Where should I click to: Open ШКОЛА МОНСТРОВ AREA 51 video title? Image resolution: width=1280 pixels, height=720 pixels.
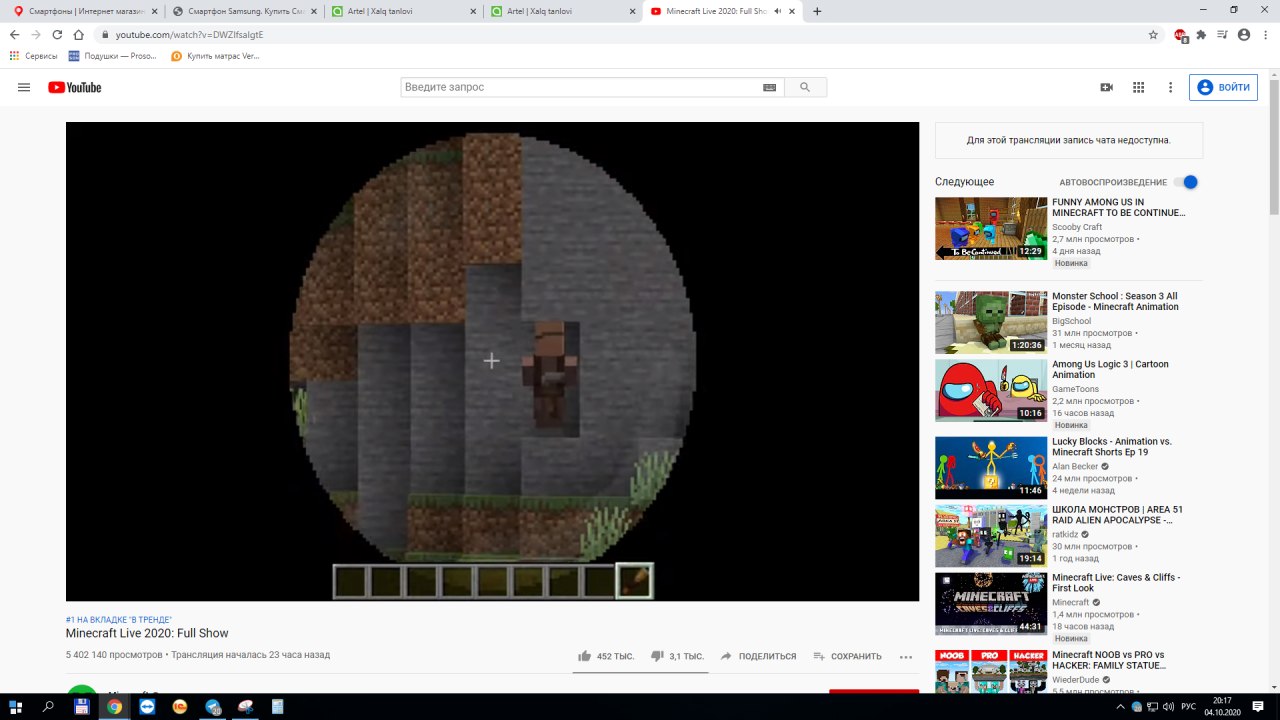(x=1117, y=515)
